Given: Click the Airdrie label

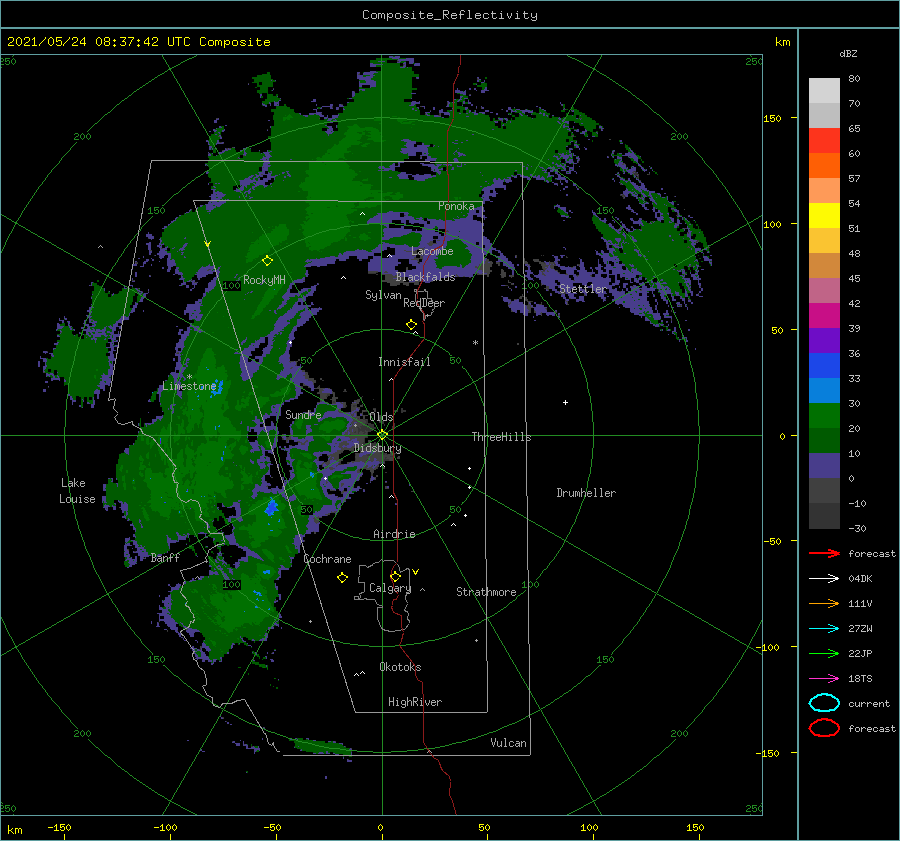Looking at the screenshot, I should (x=394, y=534).
